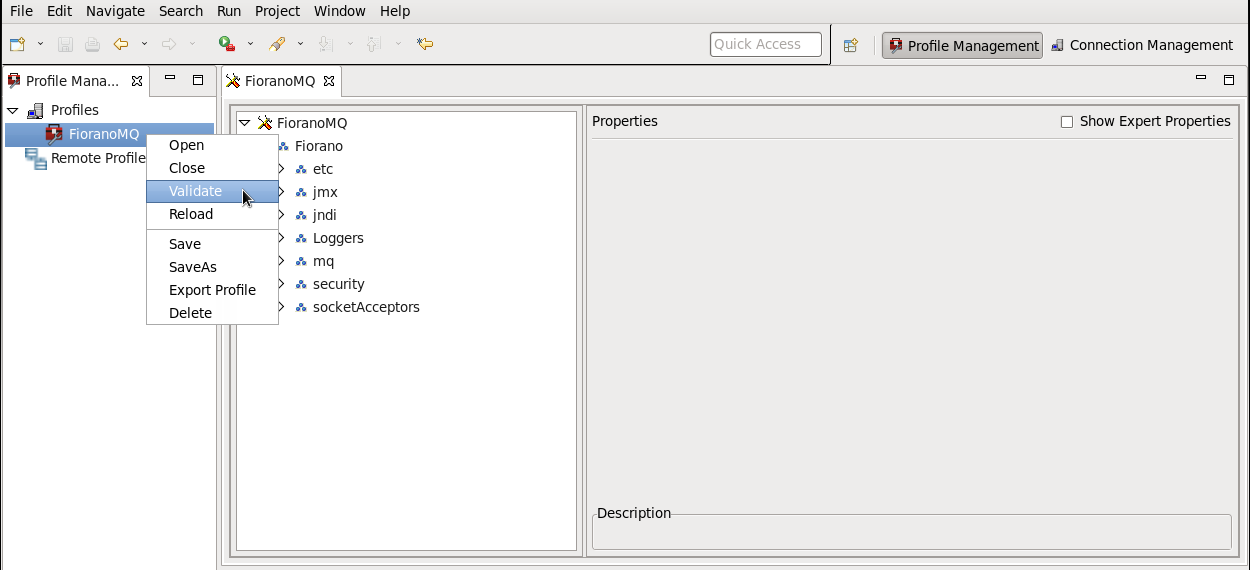This screenshot has height=570, width=1250.
Task: Switch to Connection Management perspective
Action: (1142, 45)
